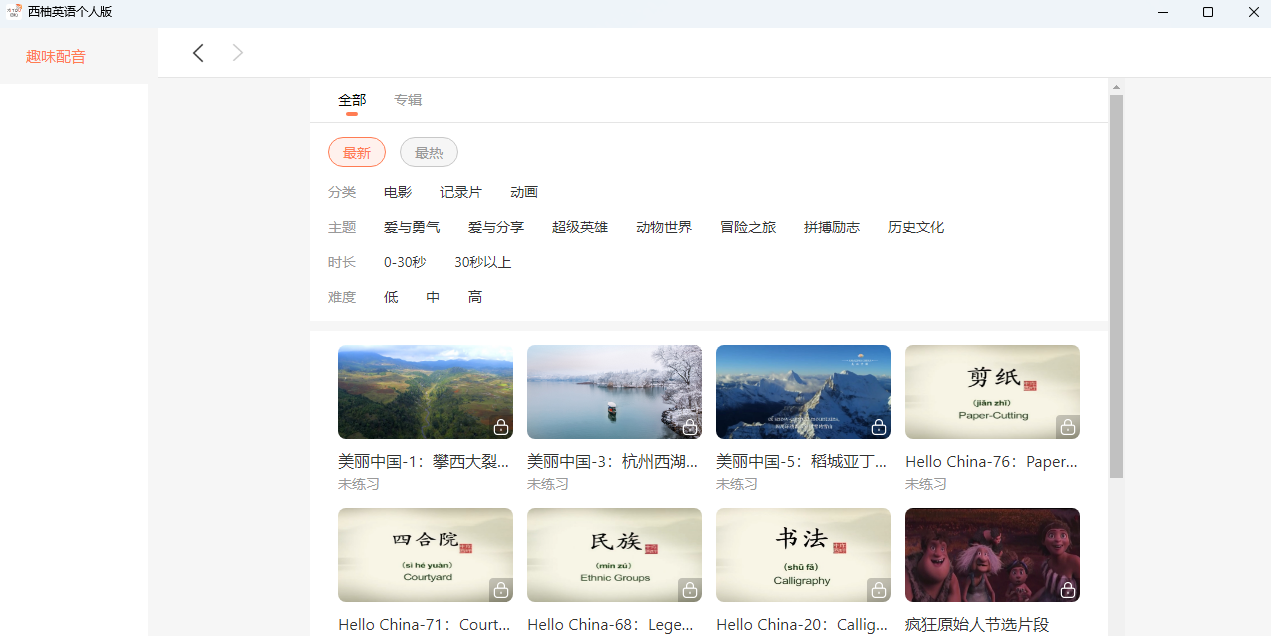This screenshot has width=1271, height=636.
Task: Filter category by 记录片
Action: click(x=461, y=192)
